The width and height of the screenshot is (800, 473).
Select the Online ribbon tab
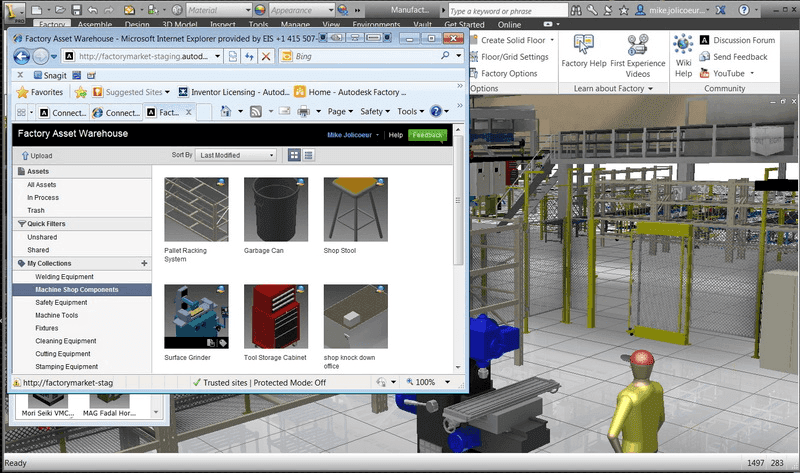coord(509,24)
